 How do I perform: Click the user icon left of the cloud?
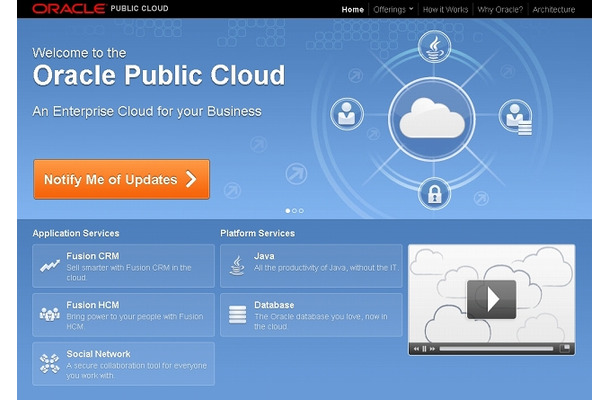[347, 114]
